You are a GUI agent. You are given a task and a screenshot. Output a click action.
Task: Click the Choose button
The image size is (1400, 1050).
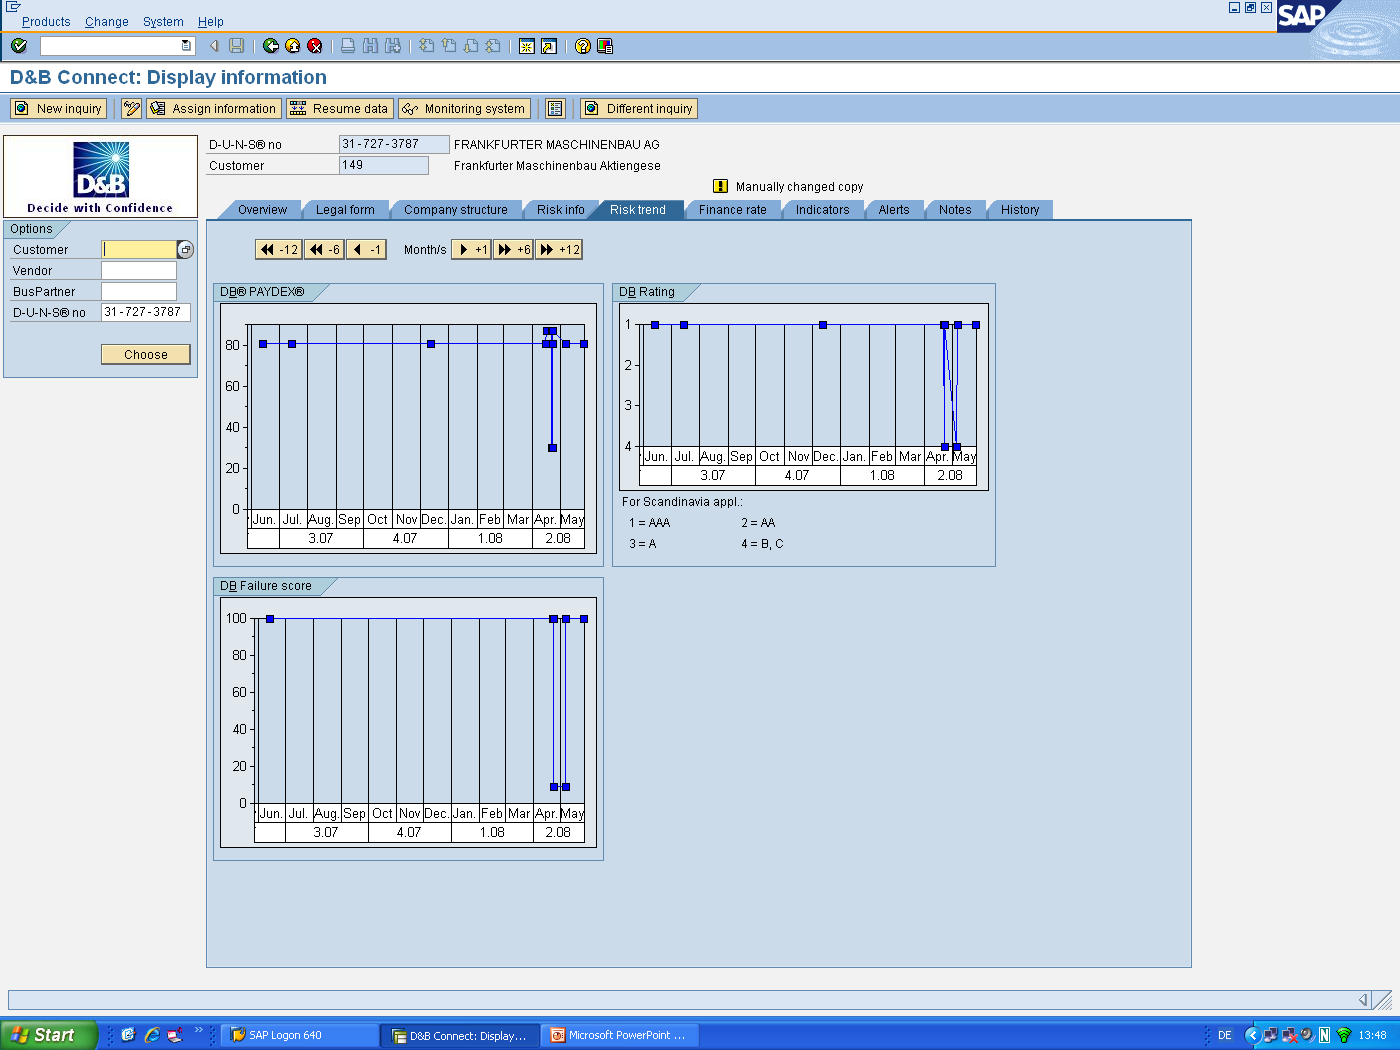click(146, 354)
